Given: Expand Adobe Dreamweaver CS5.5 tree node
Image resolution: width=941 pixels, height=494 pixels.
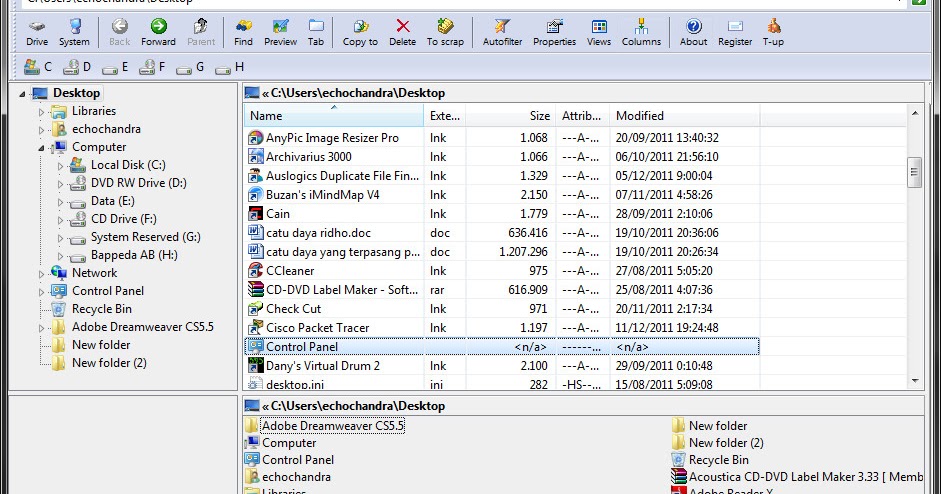Looking at the screenshot, I should 41,328.
